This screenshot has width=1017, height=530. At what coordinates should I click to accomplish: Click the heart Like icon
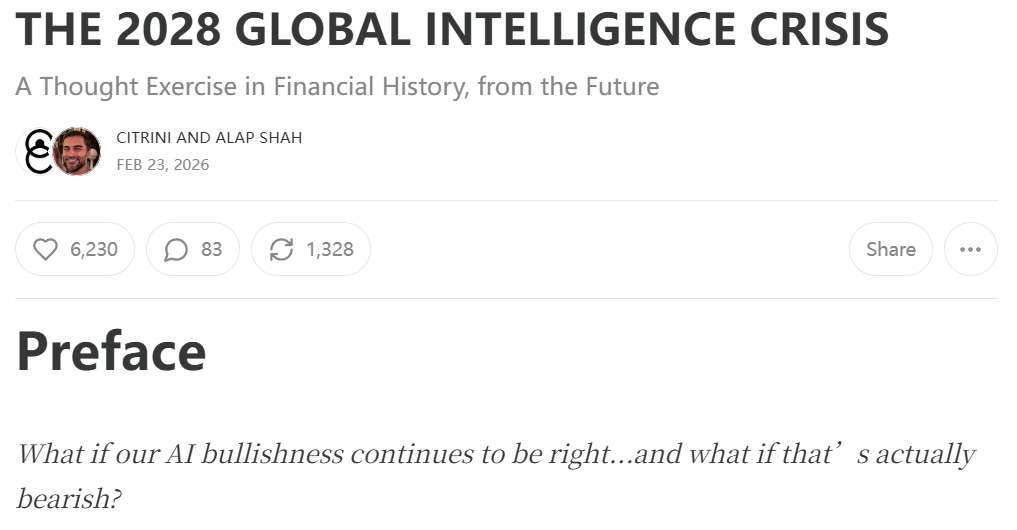(x=45, y=249)
